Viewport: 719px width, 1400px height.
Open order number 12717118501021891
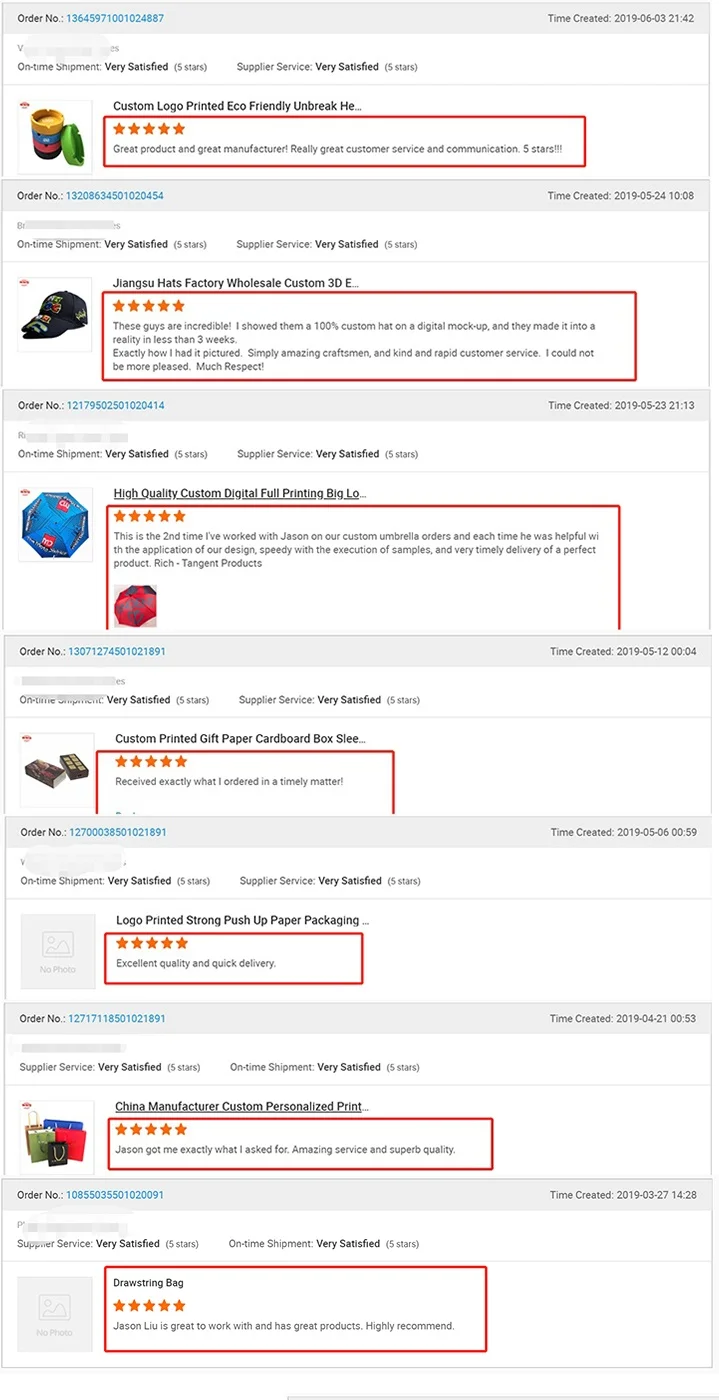pos(116,1019)
